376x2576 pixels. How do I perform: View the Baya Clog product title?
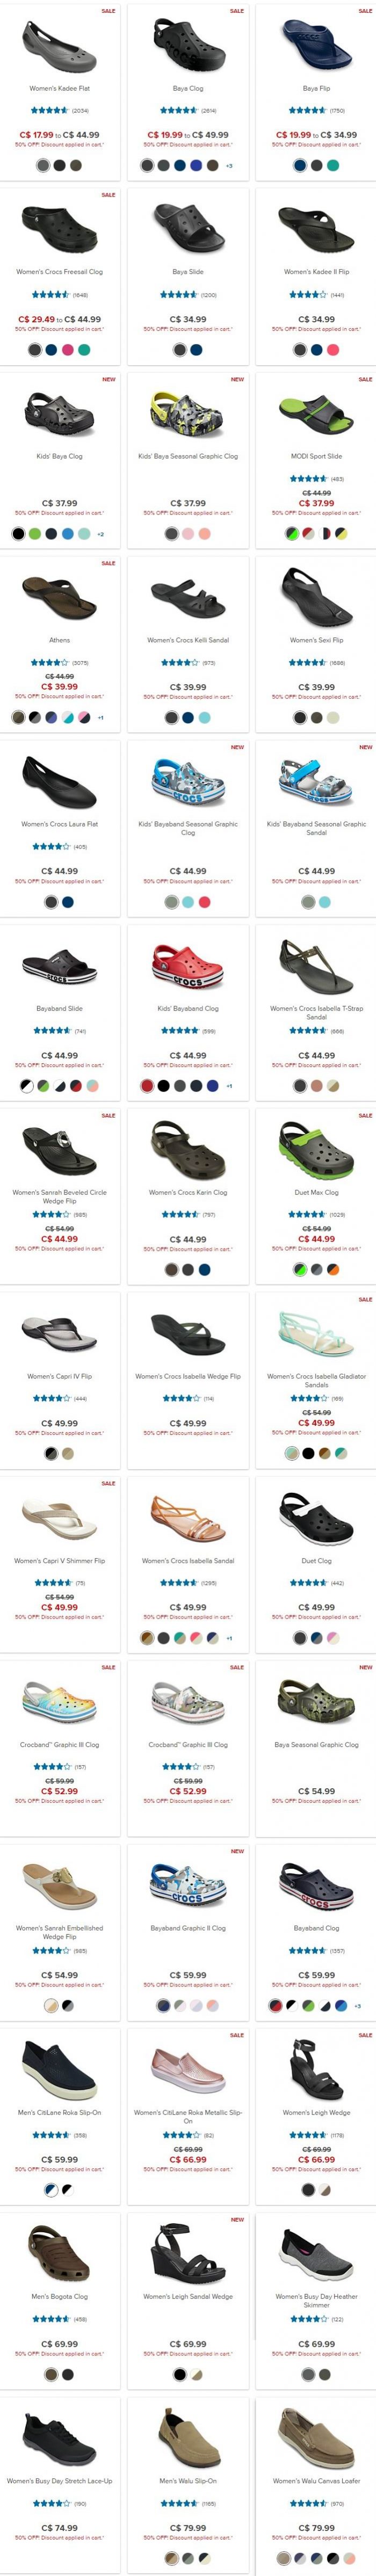188,88
